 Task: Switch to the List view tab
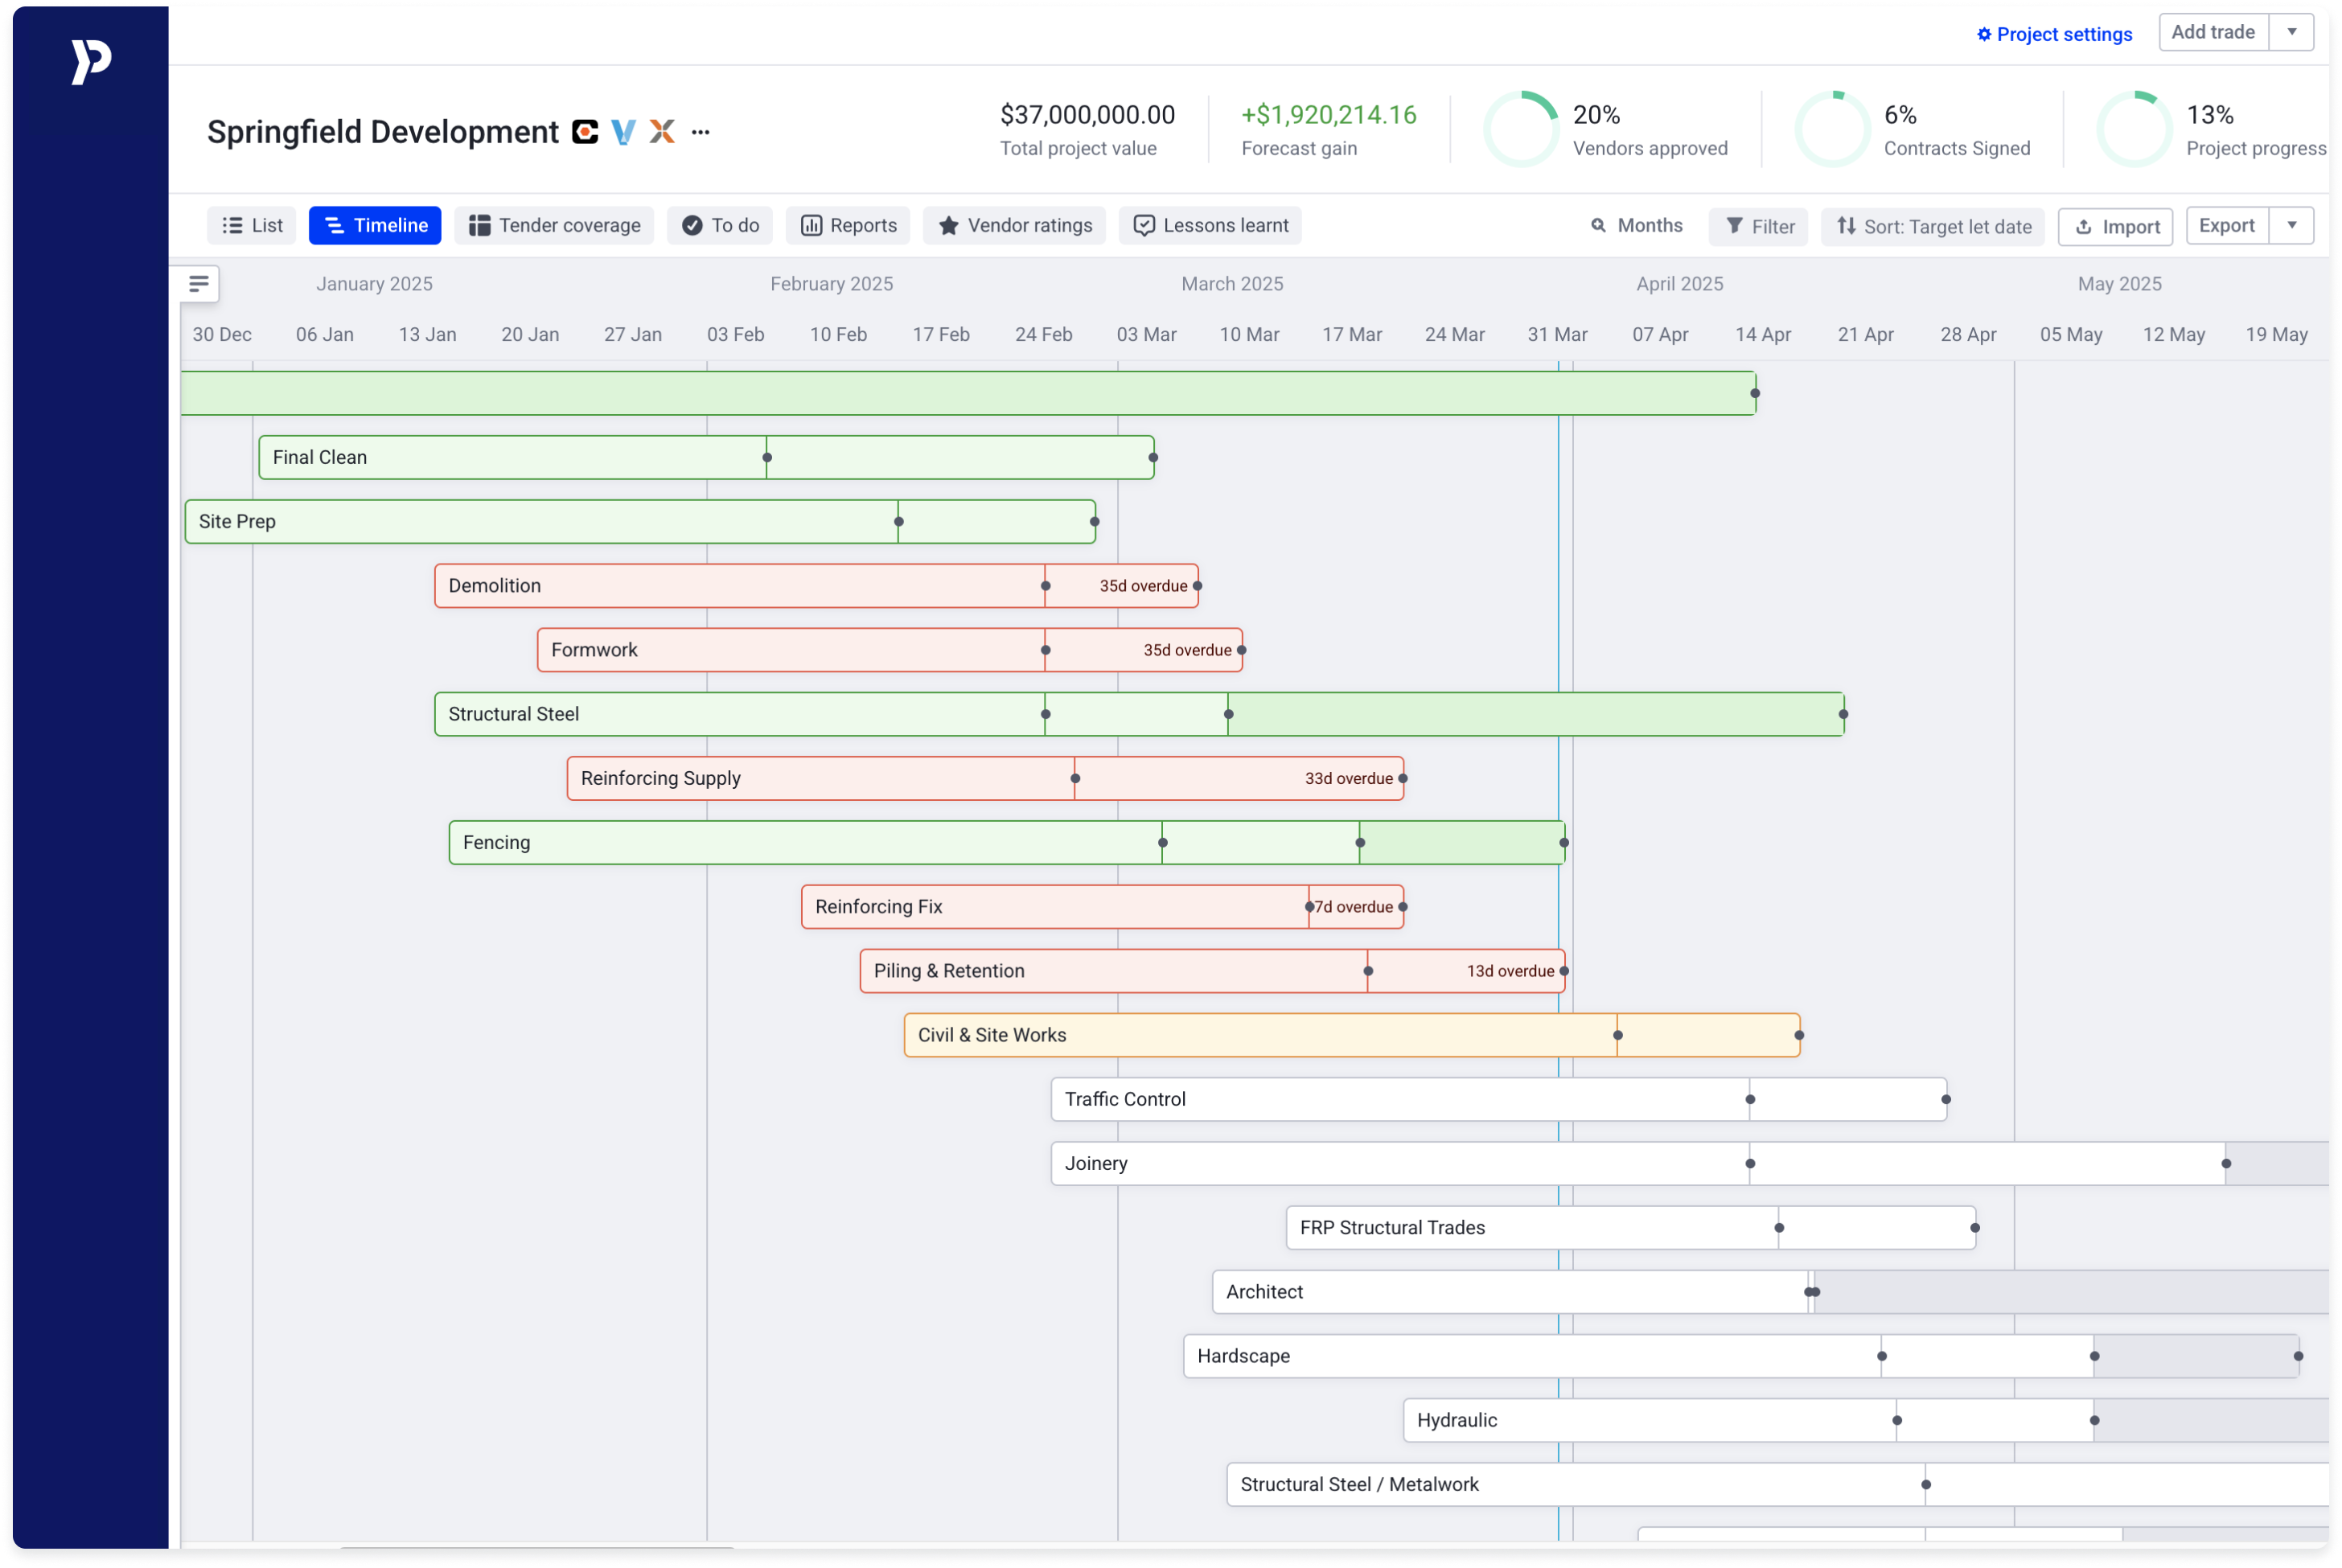point(252,226)
